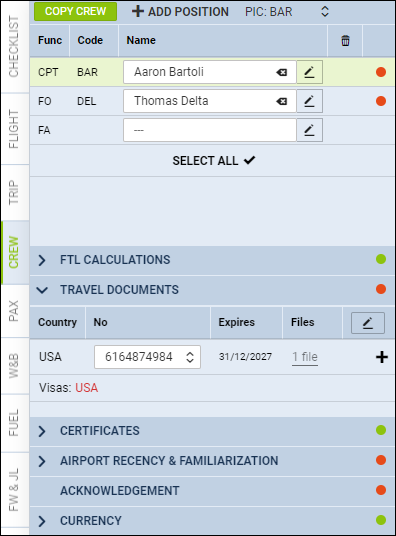396x536 pixels.
Task: Click ADD POSITION plus button
Action: (180, 12)
